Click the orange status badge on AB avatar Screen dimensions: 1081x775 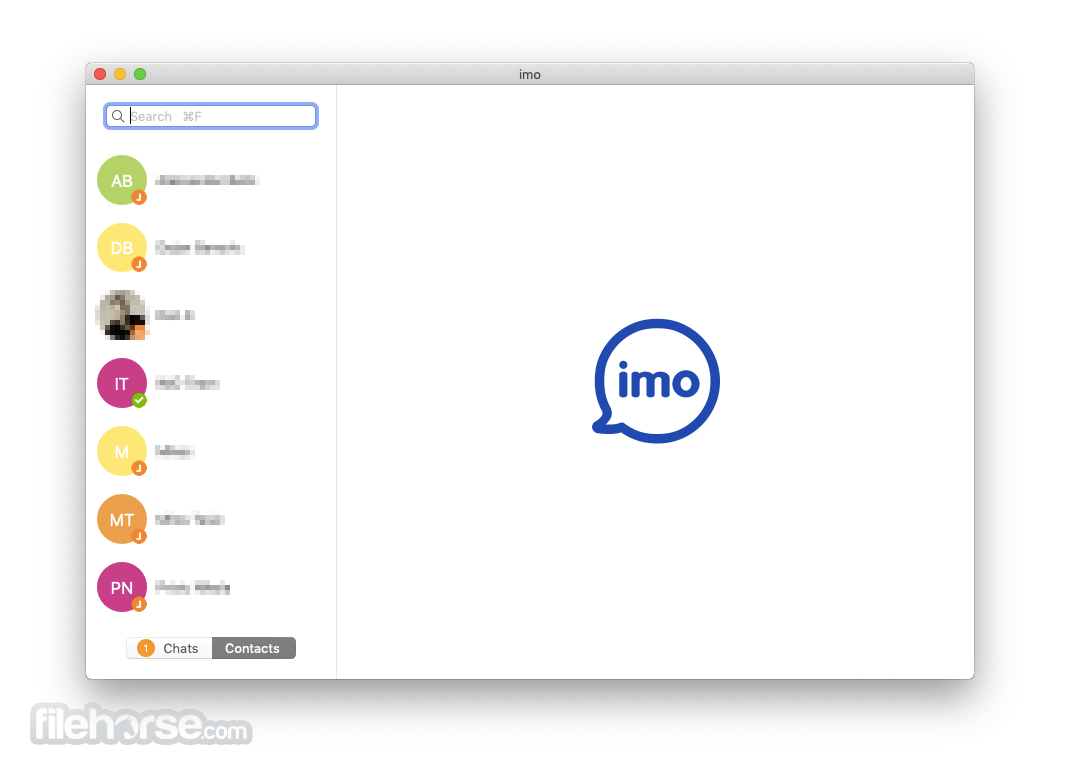[x=139, y=197]
